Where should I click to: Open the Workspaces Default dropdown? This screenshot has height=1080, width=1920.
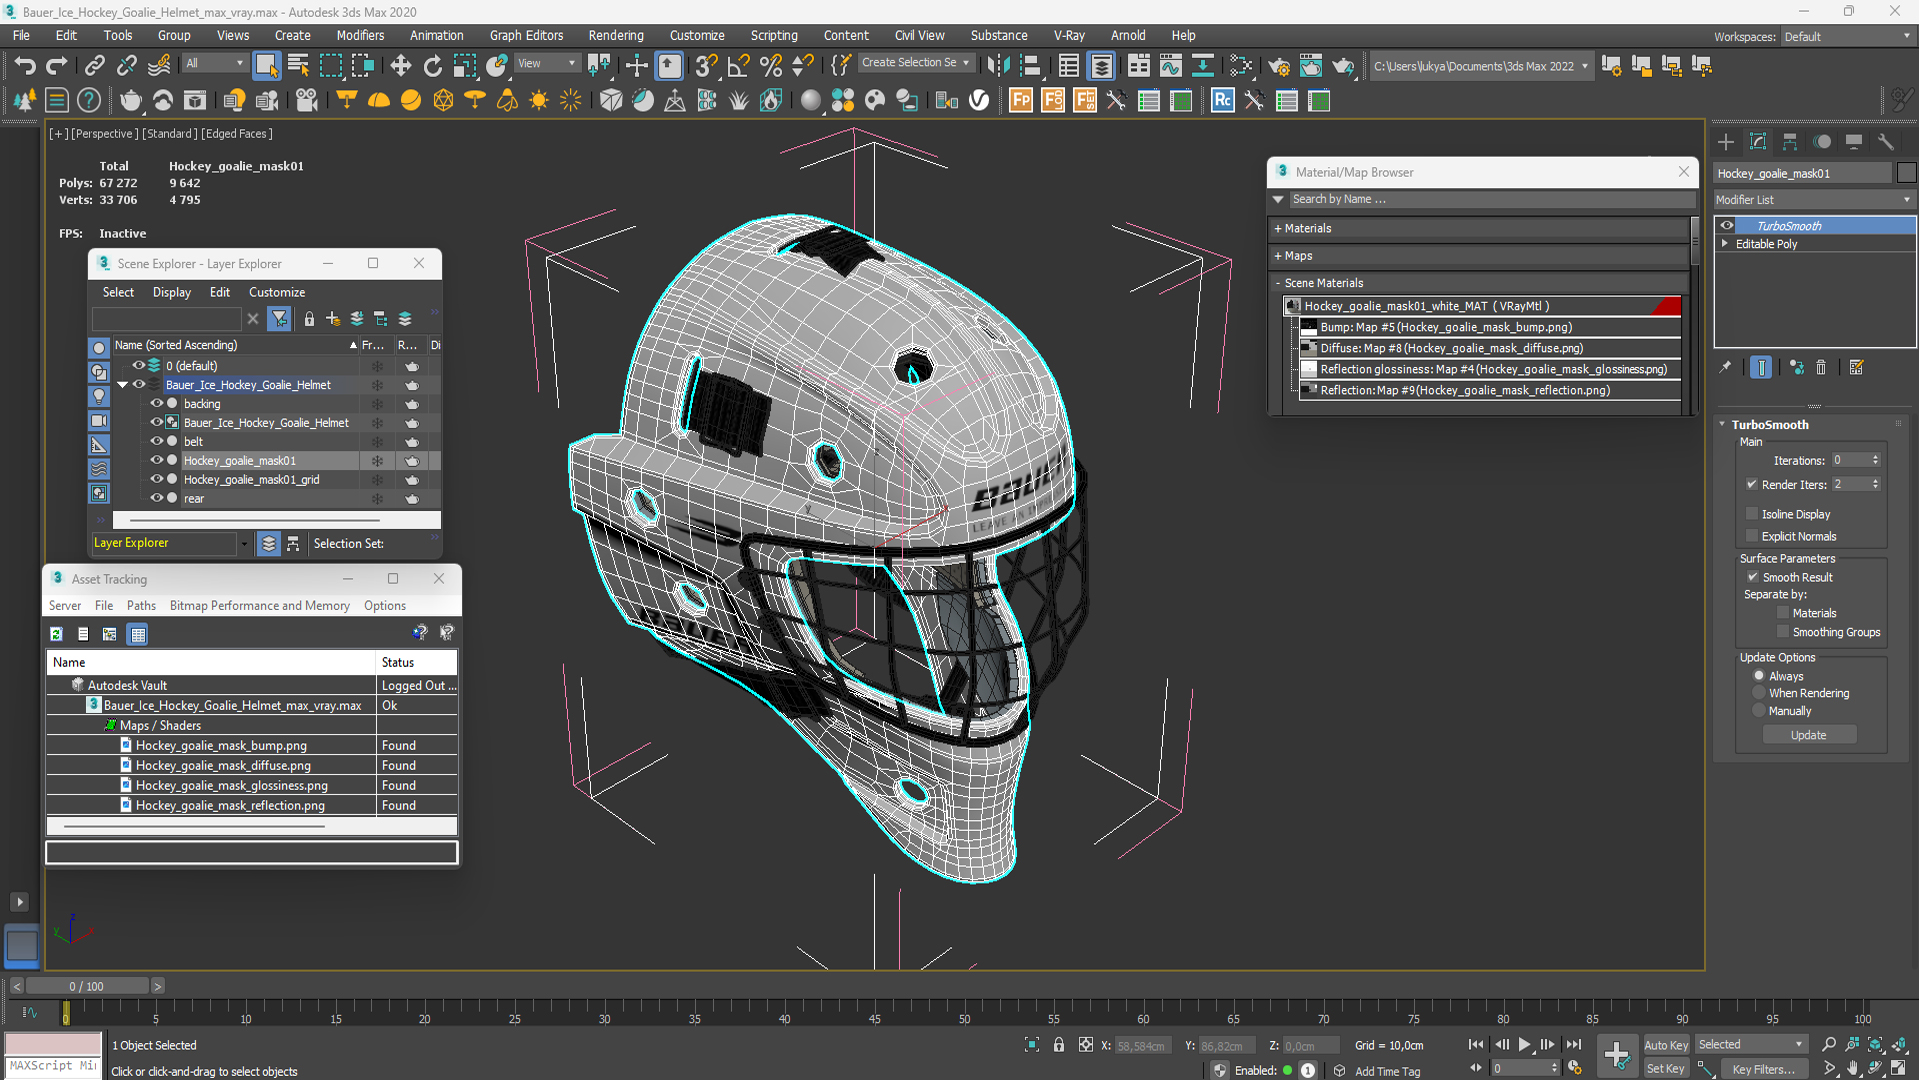pyautogui.click(x=1847, y=37)
